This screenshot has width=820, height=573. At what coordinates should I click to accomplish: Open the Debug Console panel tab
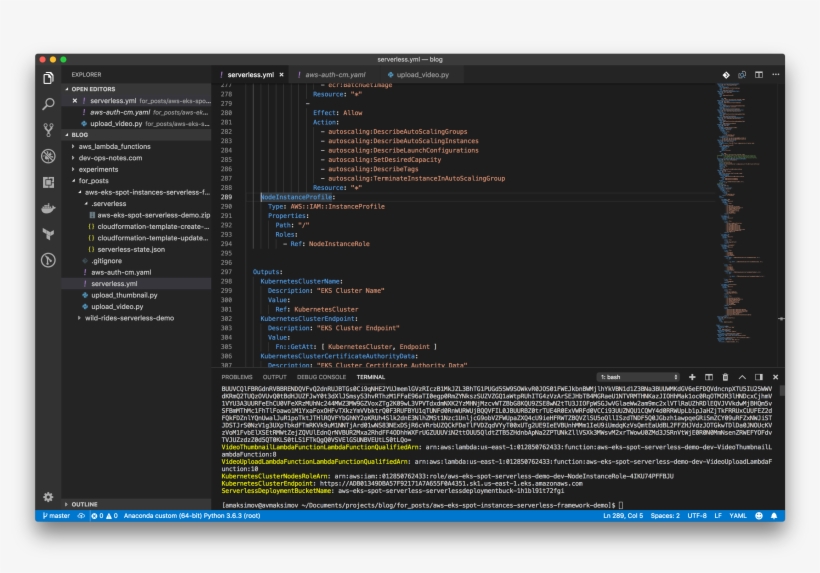coord(321,377)
